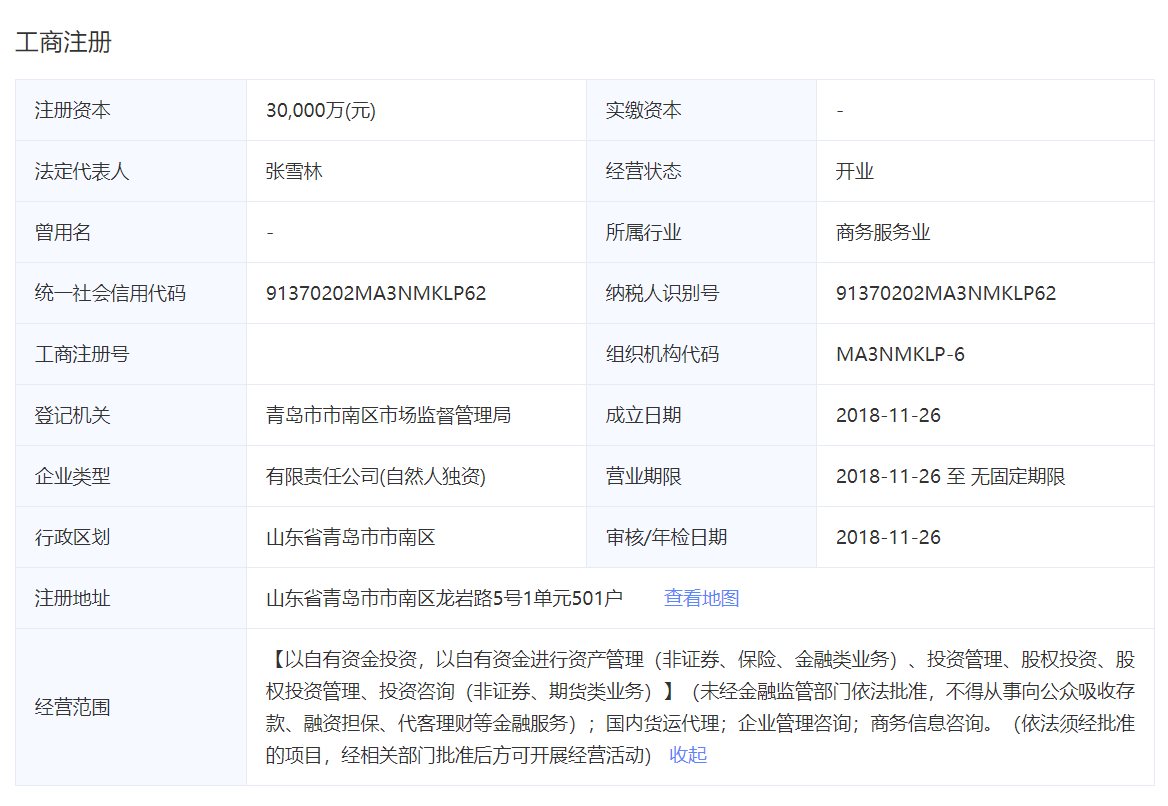Image resolution: width=1168 pixels, height=806 pixels.
Task: Click the empty 工商注册号 value cell
Action: tap(415, 355)
